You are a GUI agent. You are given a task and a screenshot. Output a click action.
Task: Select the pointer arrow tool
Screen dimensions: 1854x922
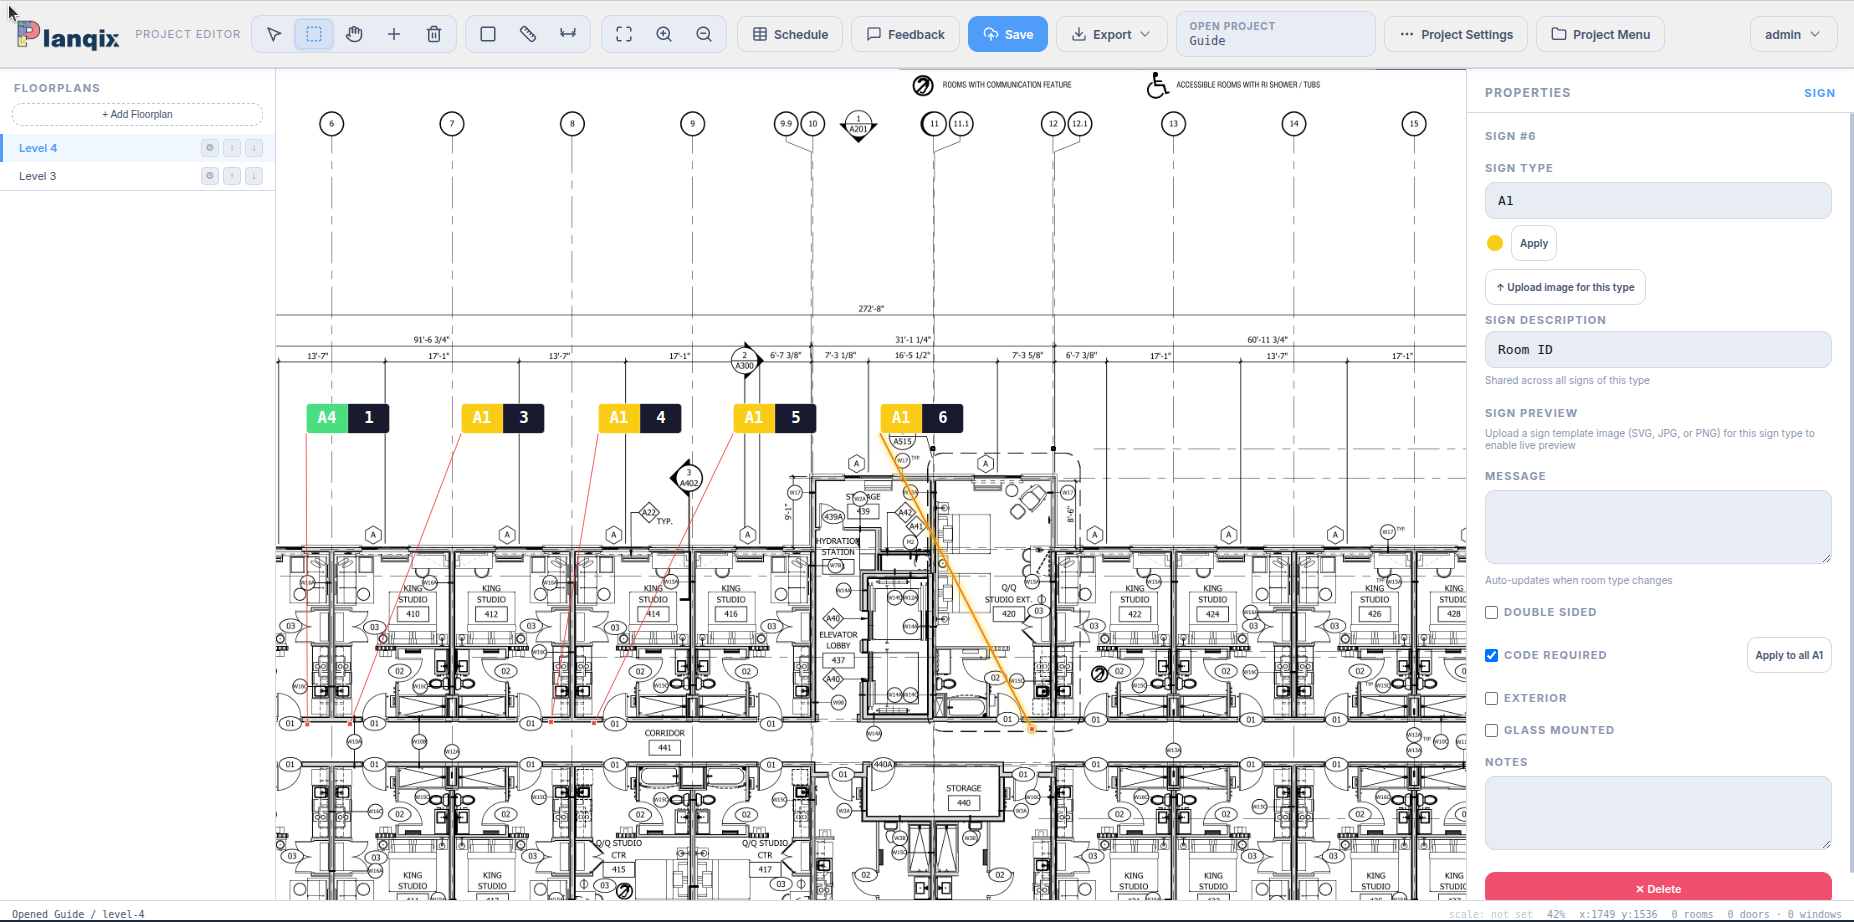tap(274, 34)
